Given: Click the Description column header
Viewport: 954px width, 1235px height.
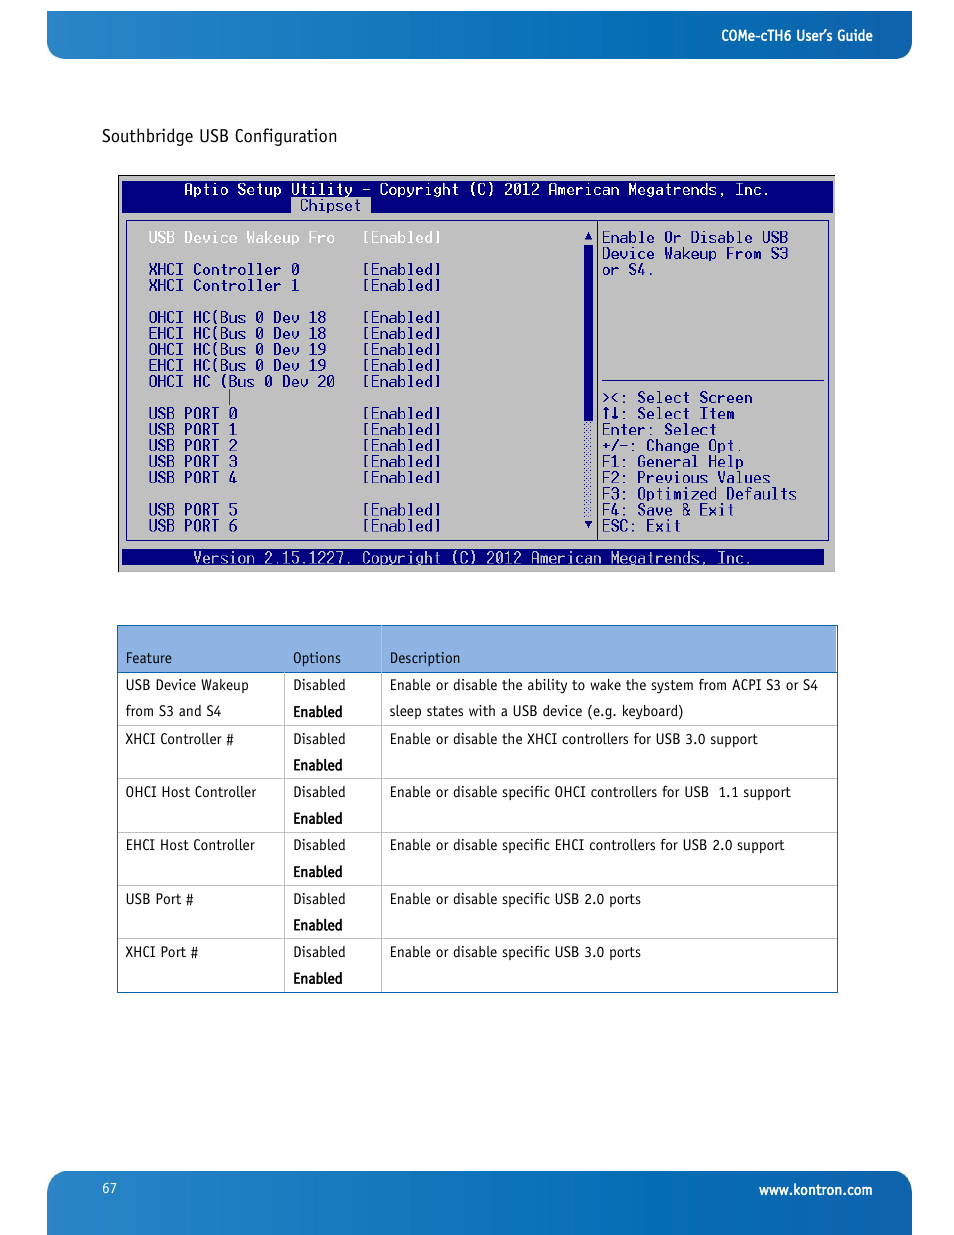Looking at the screenshot, I should [425, 658].
